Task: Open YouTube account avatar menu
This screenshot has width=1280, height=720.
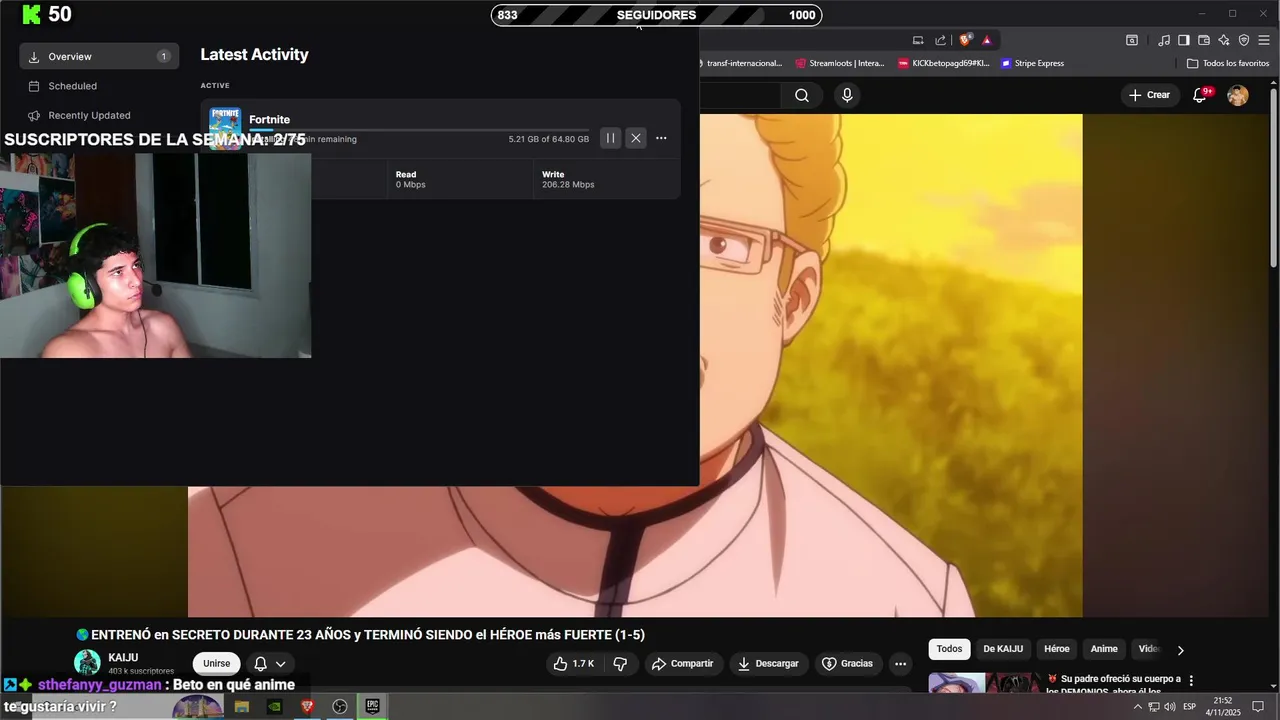Action: click(1238, 95)
